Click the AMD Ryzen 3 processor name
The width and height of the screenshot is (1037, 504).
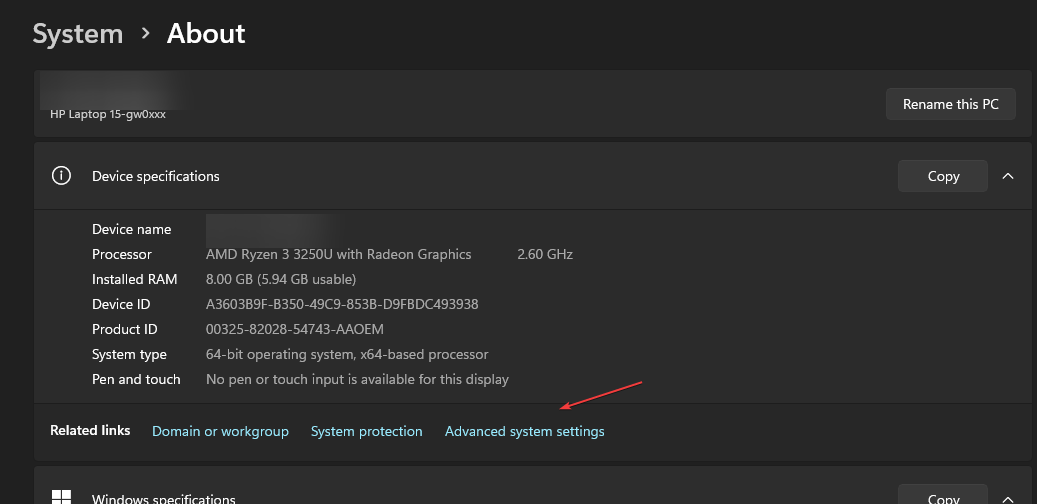pyautogui.click(x=338, y=254)
